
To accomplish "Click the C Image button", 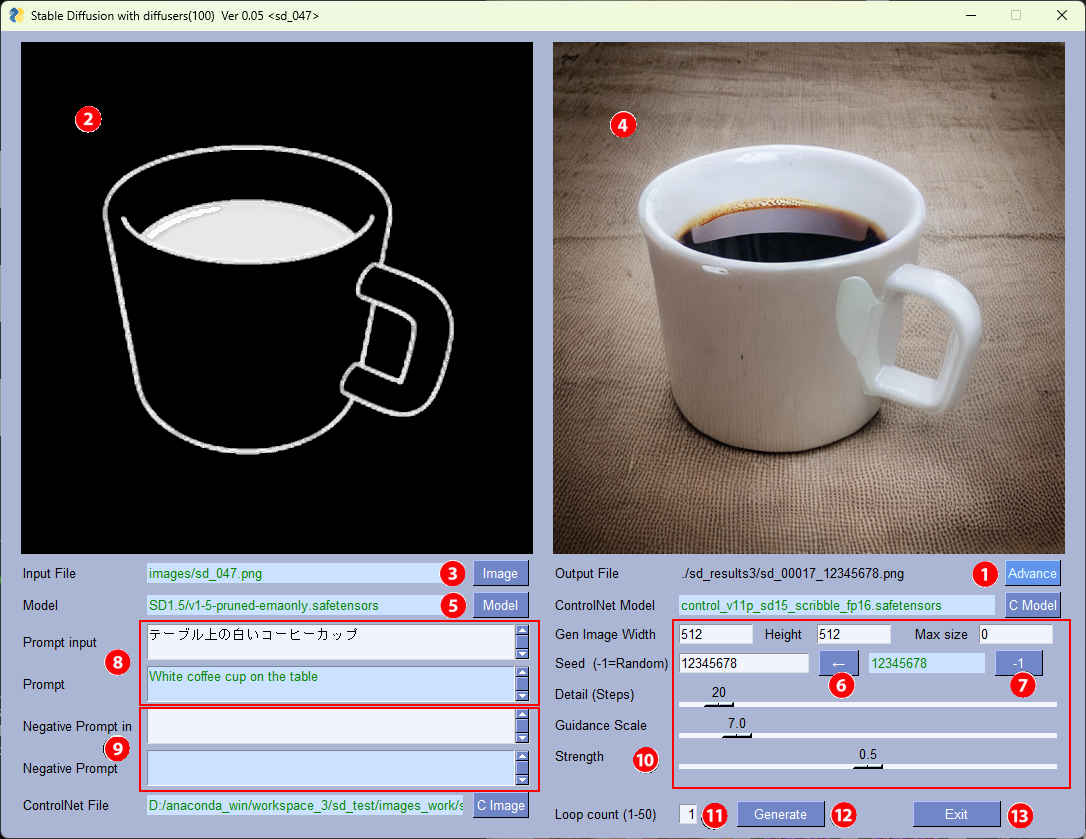I will tap(500, 805).
